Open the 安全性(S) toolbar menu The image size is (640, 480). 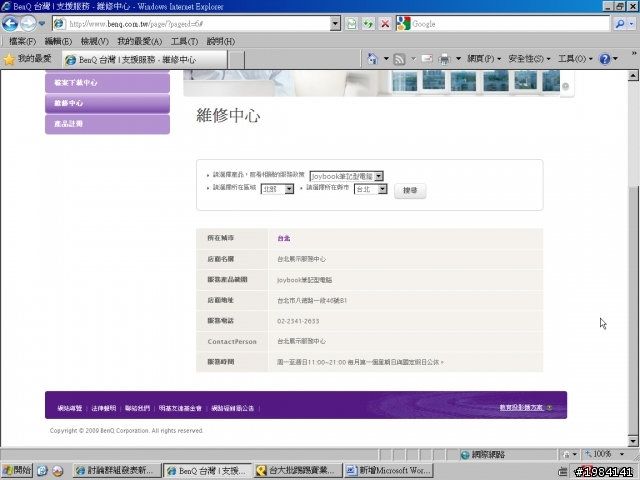pyautogui.click(x=529, y=59)
